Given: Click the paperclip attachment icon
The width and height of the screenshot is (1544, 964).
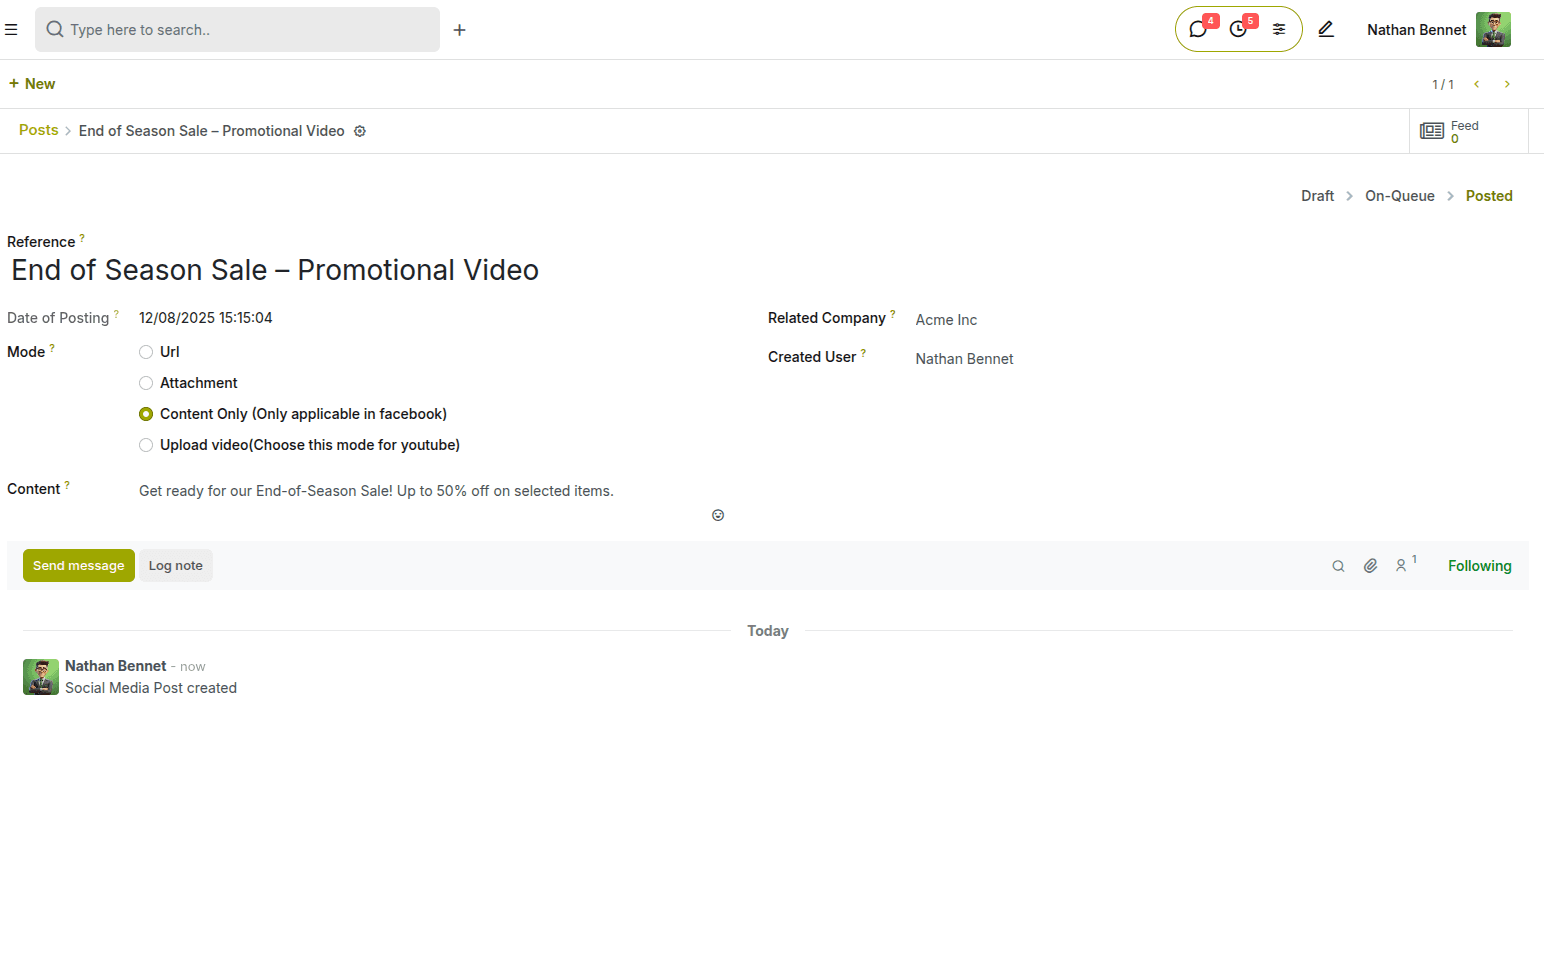Looking at the screenshot, I should pyautogui.click(x=1370, y=565).
